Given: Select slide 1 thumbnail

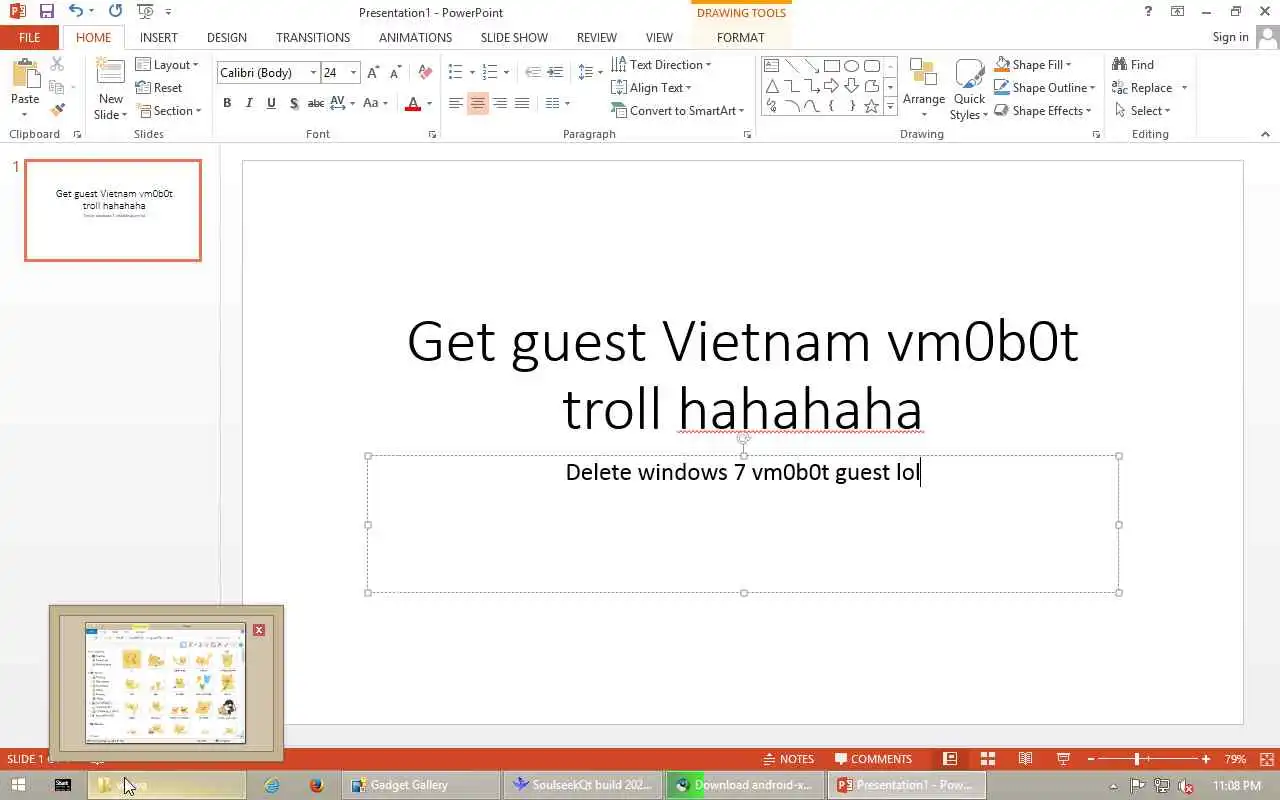Looking at the screenshot, I should point(113,210).
